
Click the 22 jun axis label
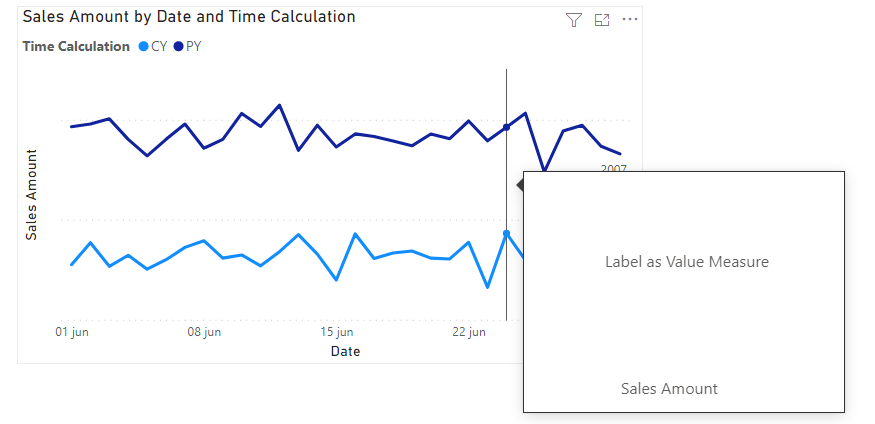point(469,332)
